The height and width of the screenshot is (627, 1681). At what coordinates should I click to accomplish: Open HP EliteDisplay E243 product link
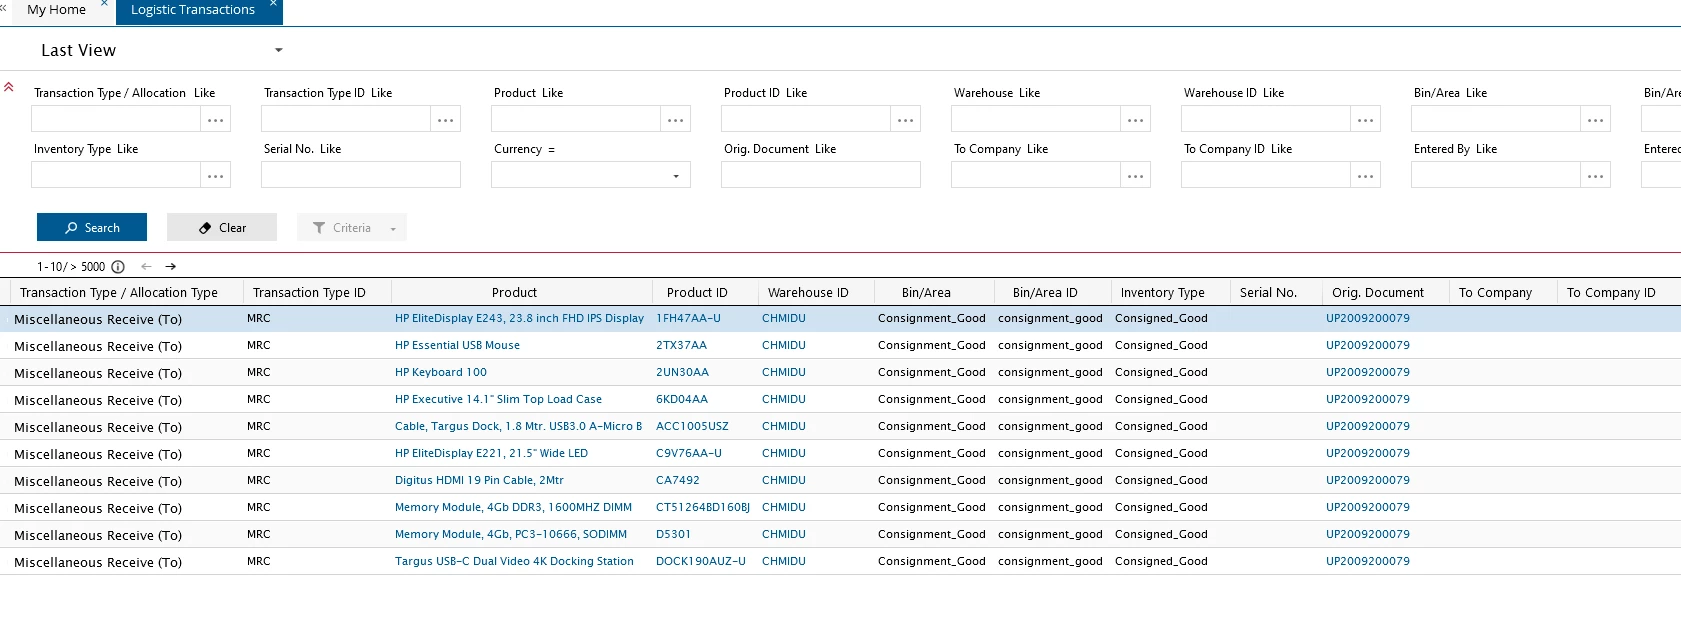519,318
